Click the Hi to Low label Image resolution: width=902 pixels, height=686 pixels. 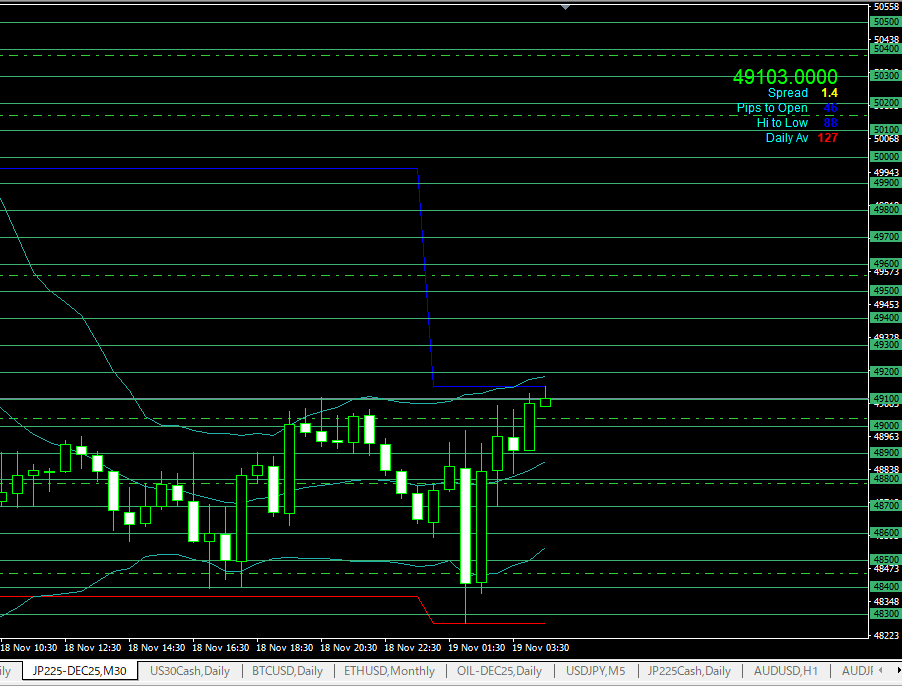[x=782, y=123]
